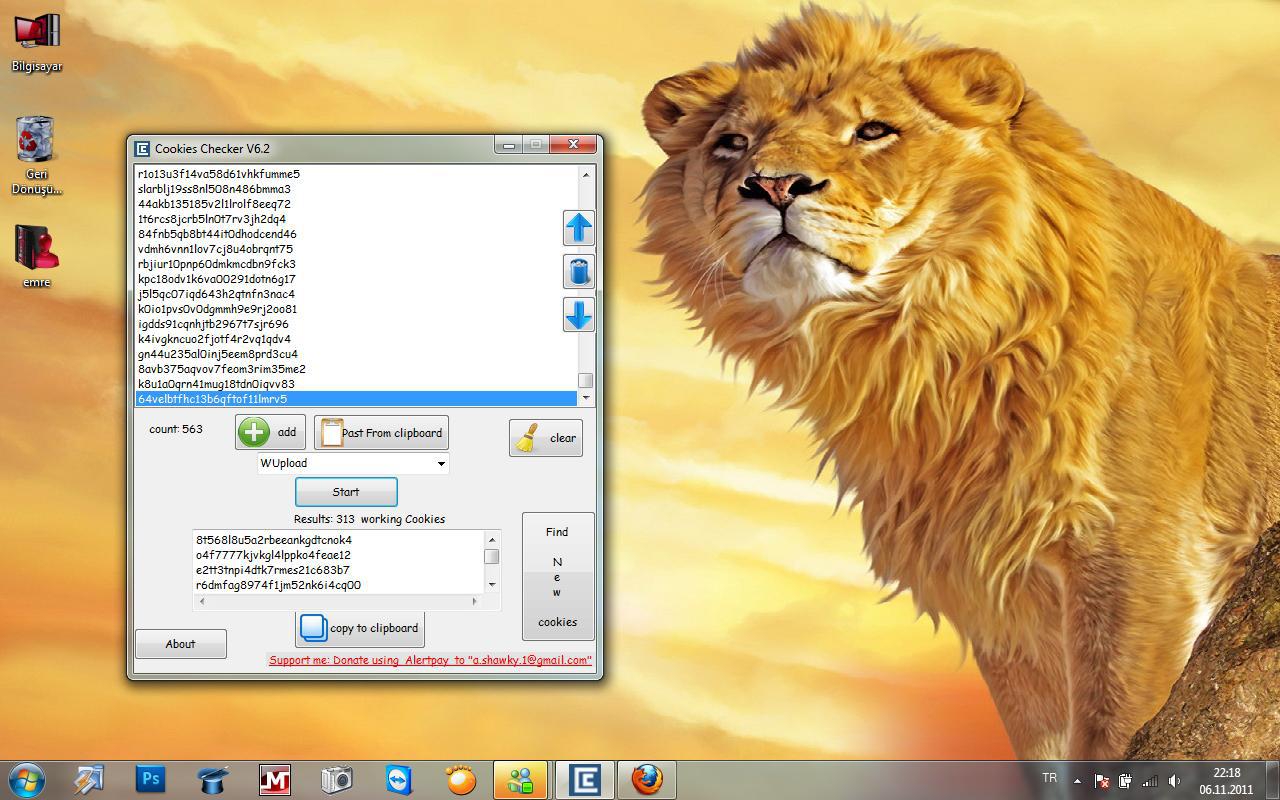
Task: Click the Start button
Action: tap(346, 492)
